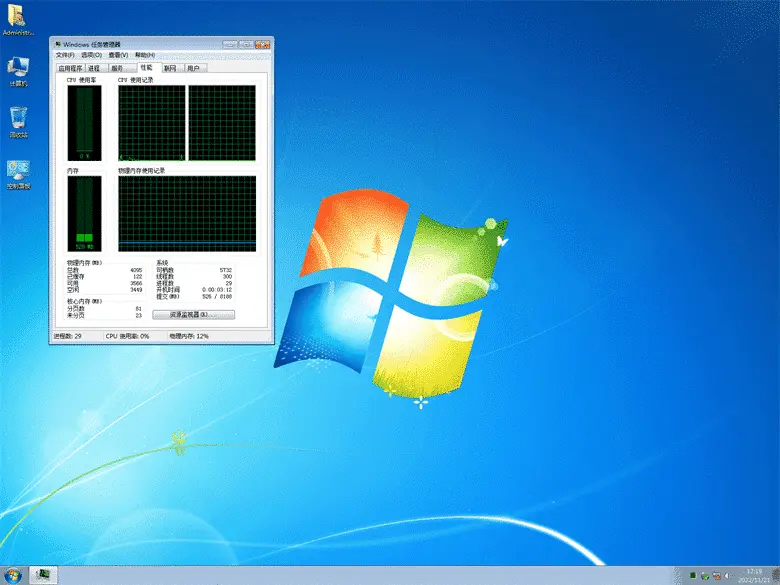Open the 查看(V) menu
This screenshot has width=780, height=585.
pos(119,55)
